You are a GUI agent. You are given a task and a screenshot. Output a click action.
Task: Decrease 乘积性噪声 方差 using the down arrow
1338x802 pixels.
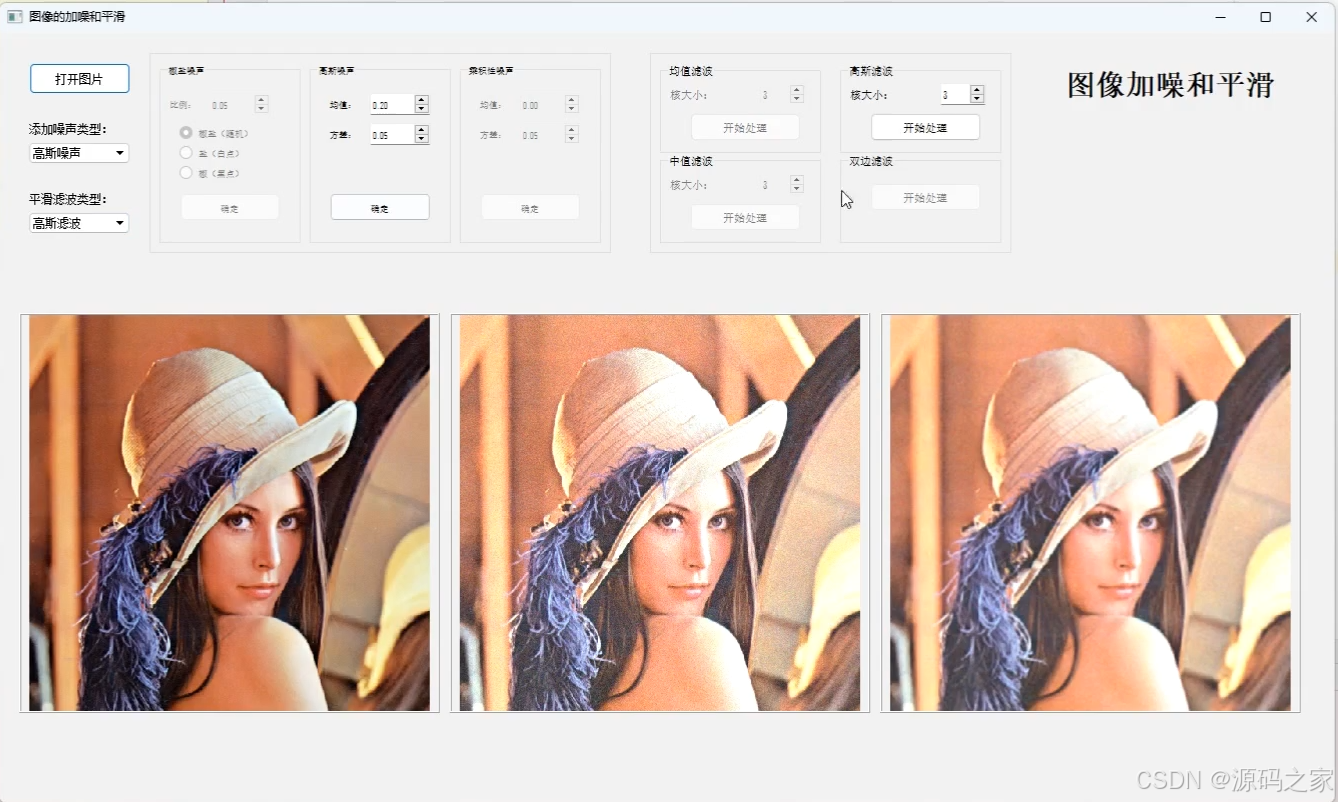571,139
